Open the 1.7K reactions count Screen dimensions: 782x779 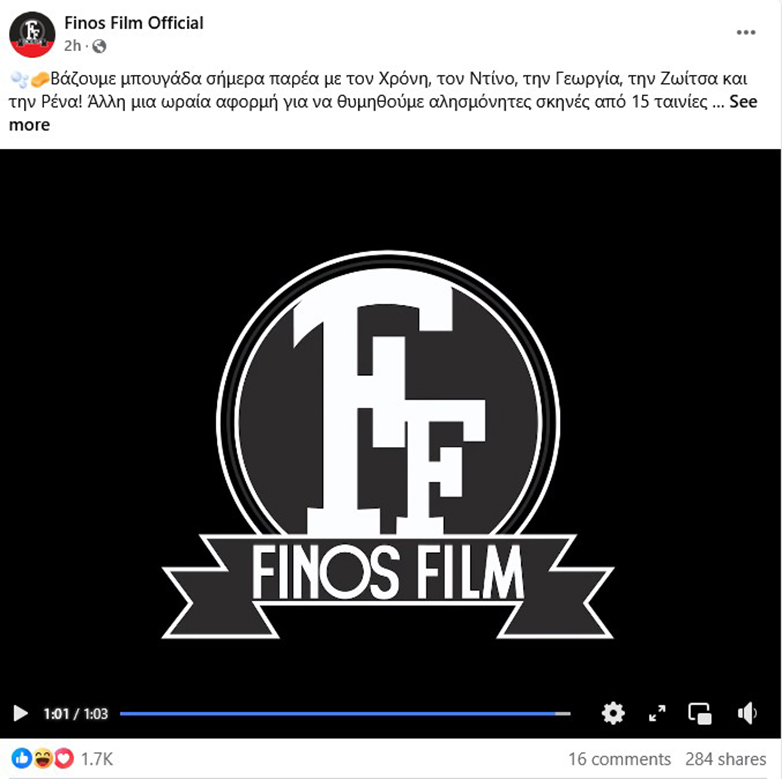[97, 760]
